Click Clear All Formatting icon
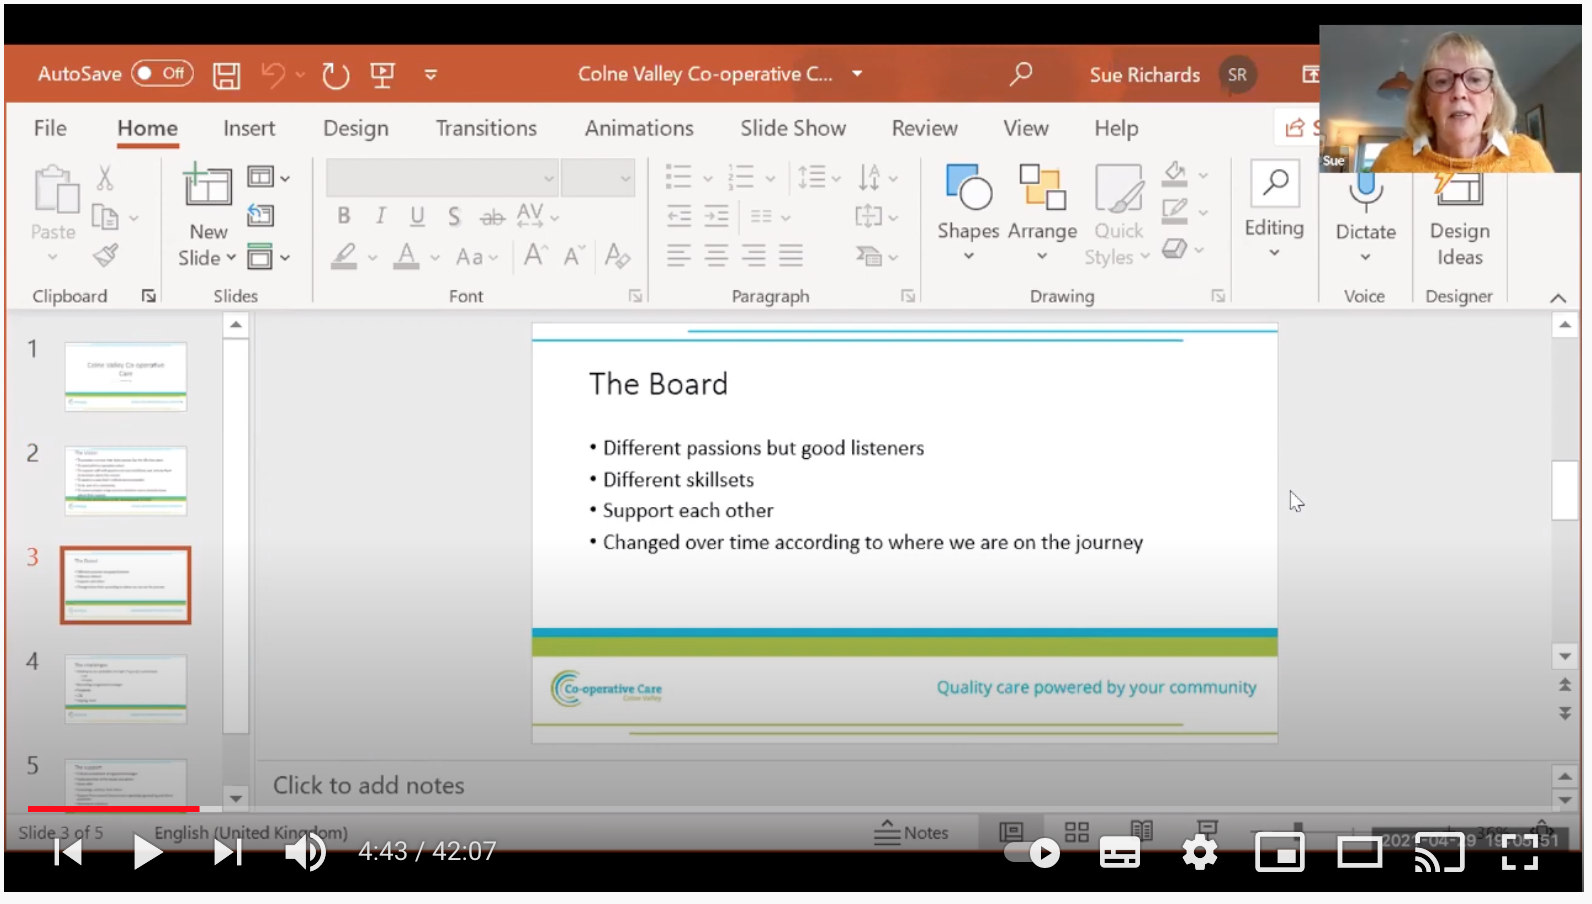Image resolution: width=1592 pixels, height=904 pixels. [x=617, y=256]
